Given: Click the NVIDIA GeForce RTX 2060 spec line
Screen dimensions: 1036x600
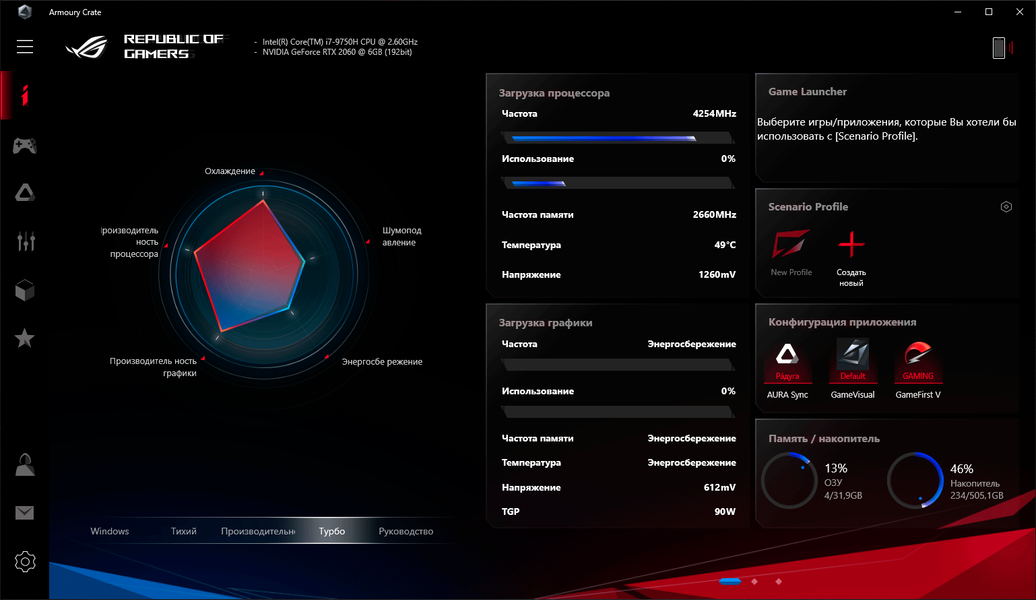Looking at the screenshot, I should (x=337, y=52).
